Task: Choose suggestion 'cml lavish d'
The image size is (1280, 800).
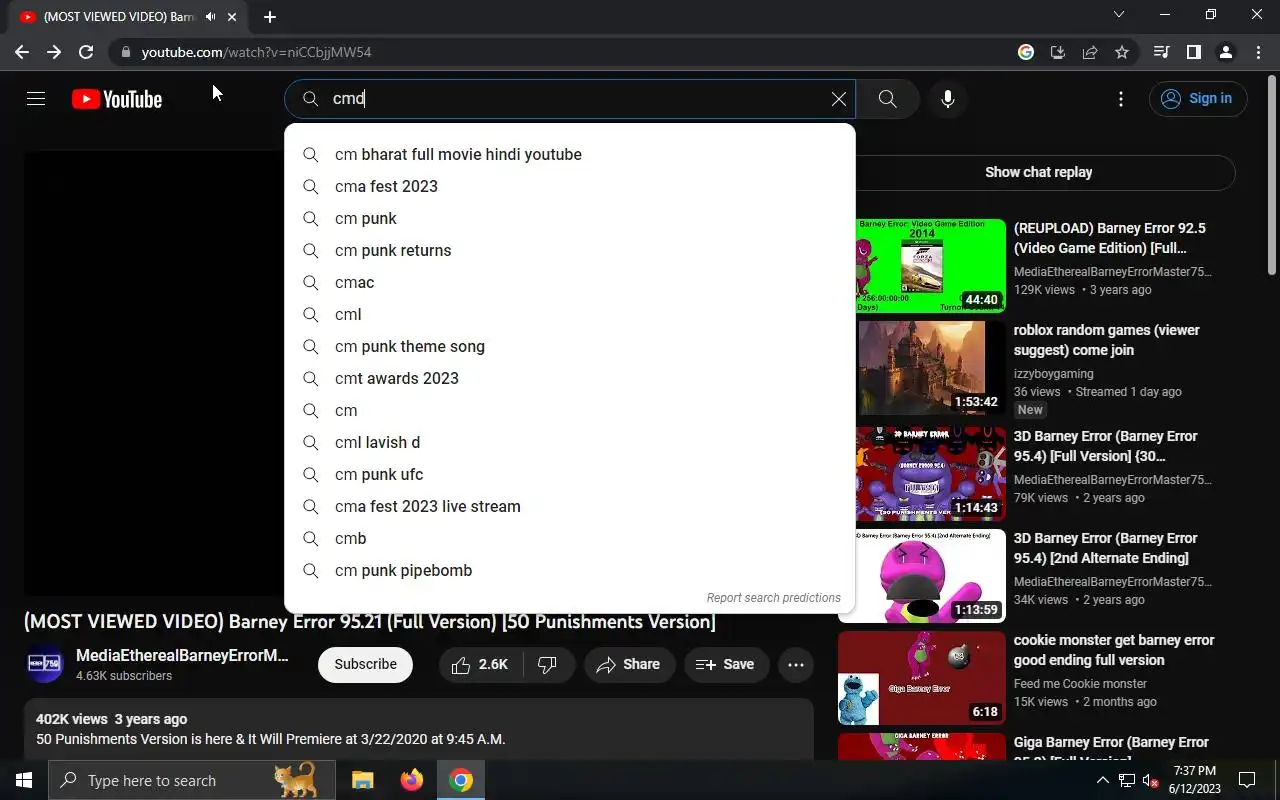Action: [x=570, y=442]
